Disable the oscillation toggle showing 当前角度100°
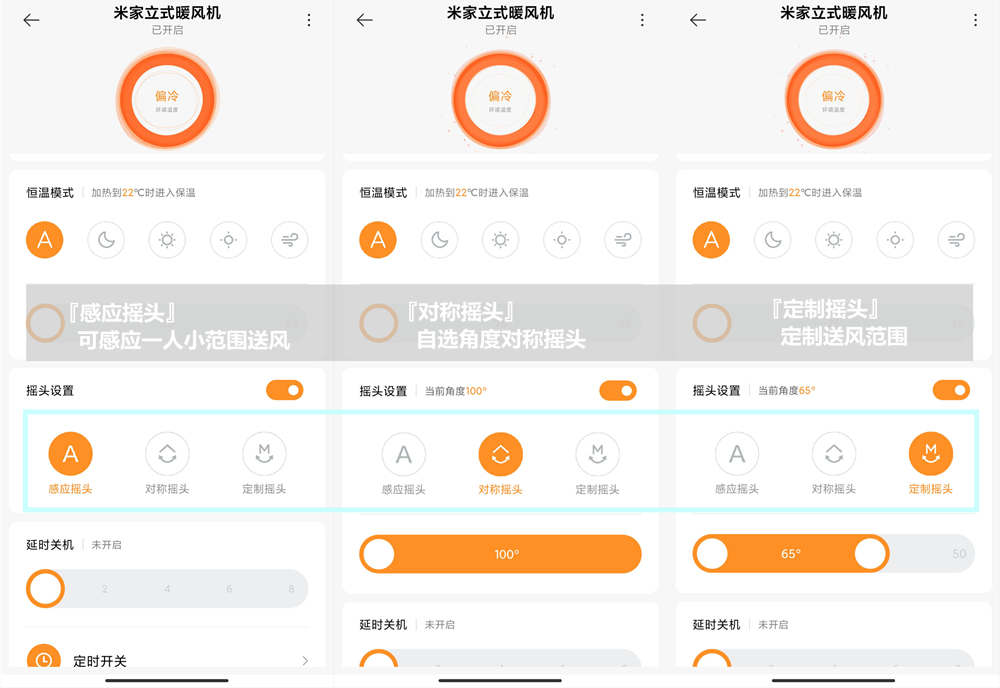The image size is (1000, 688). point(618,391)
